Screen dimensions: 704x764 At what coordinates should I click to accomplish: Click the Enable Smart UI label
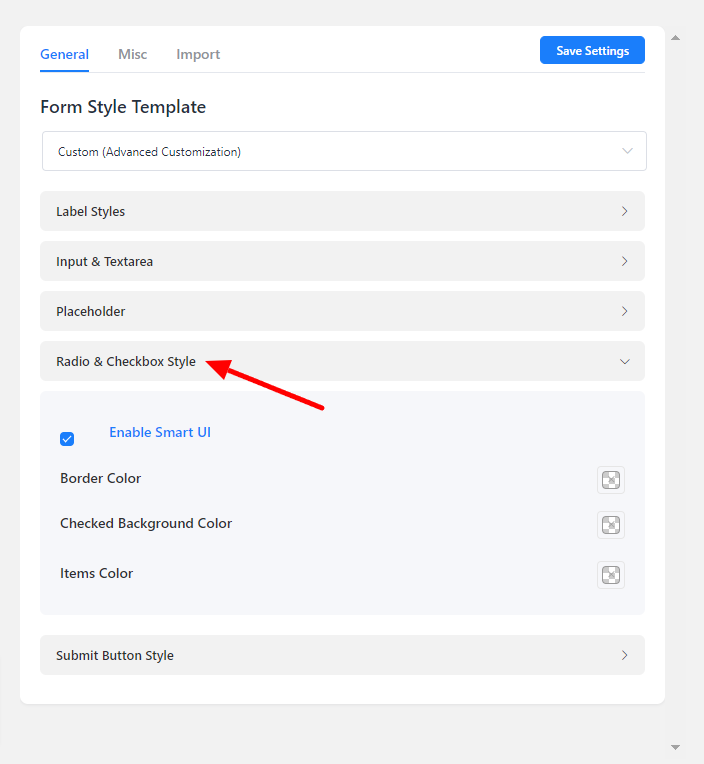click(x=160, y=433)
